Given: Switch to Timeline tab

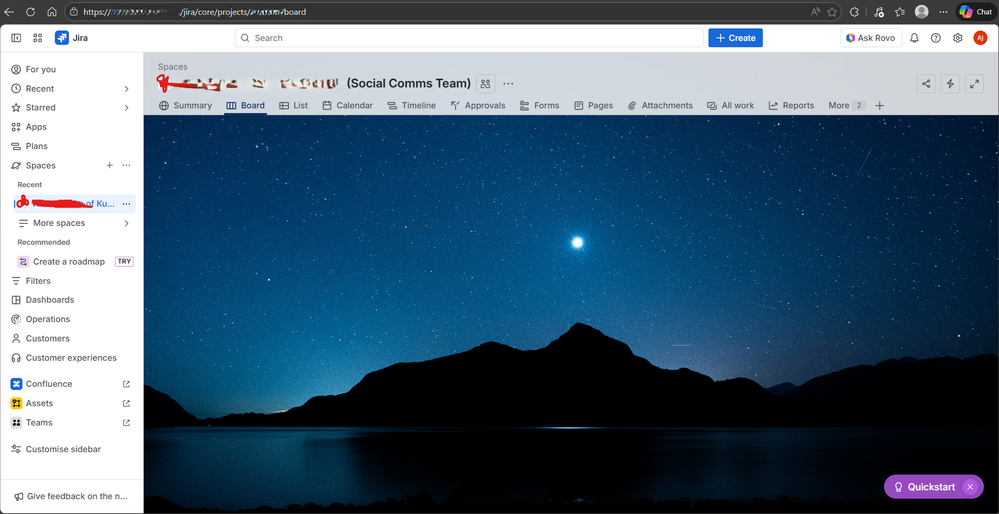Looking at the screenshot, I should coord(411,105).
